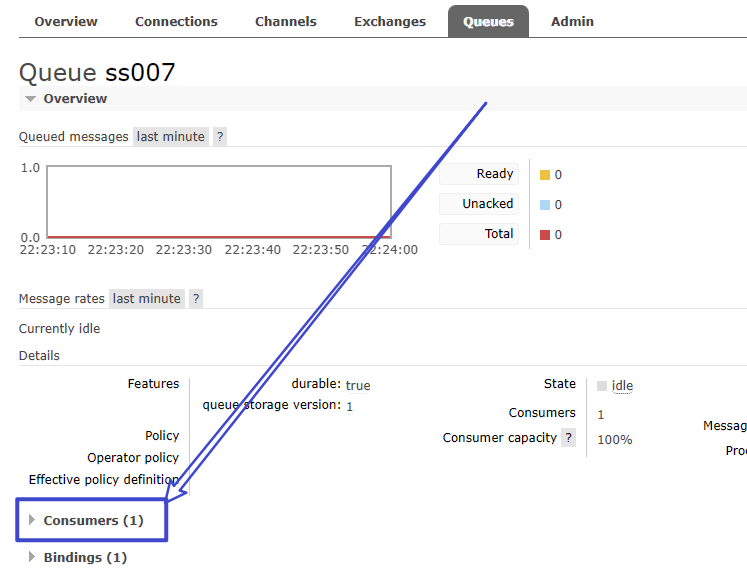Viewport: 747px width, 586px height.
Task: Click the red Total legend swatch
Action: click(545, 235)
